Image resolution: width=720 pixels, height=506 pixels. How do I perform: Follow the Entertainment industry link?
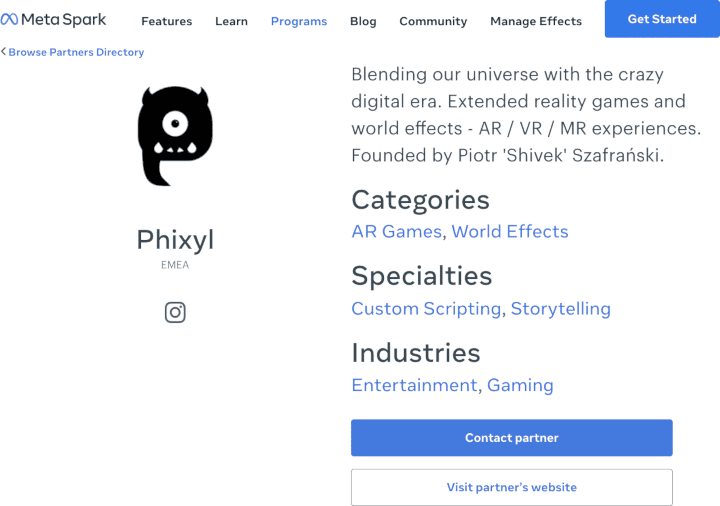[x=414, y=385]
